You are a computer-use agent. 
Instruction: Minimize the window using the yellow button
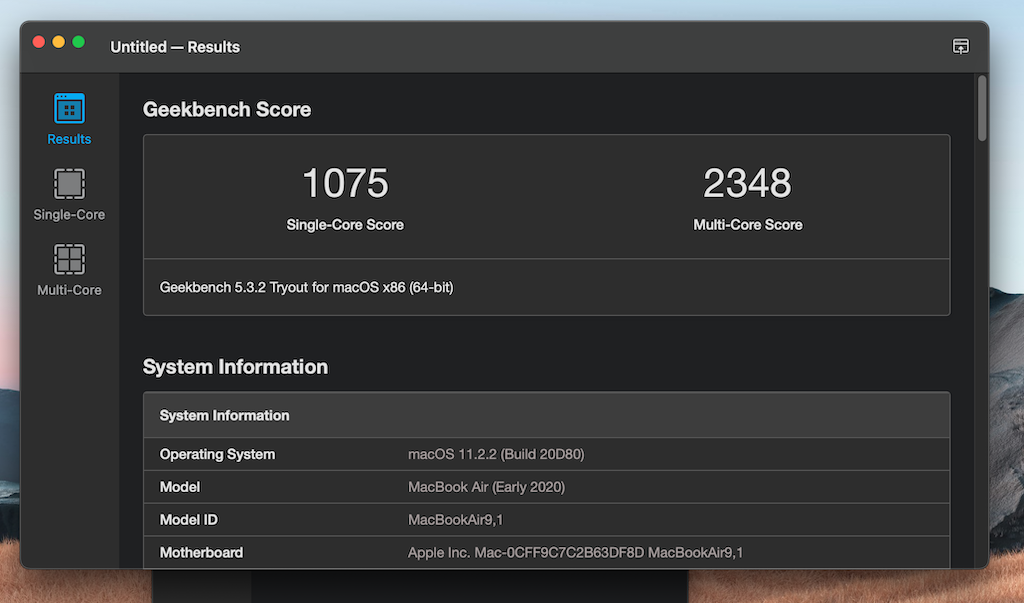point(59,42)
